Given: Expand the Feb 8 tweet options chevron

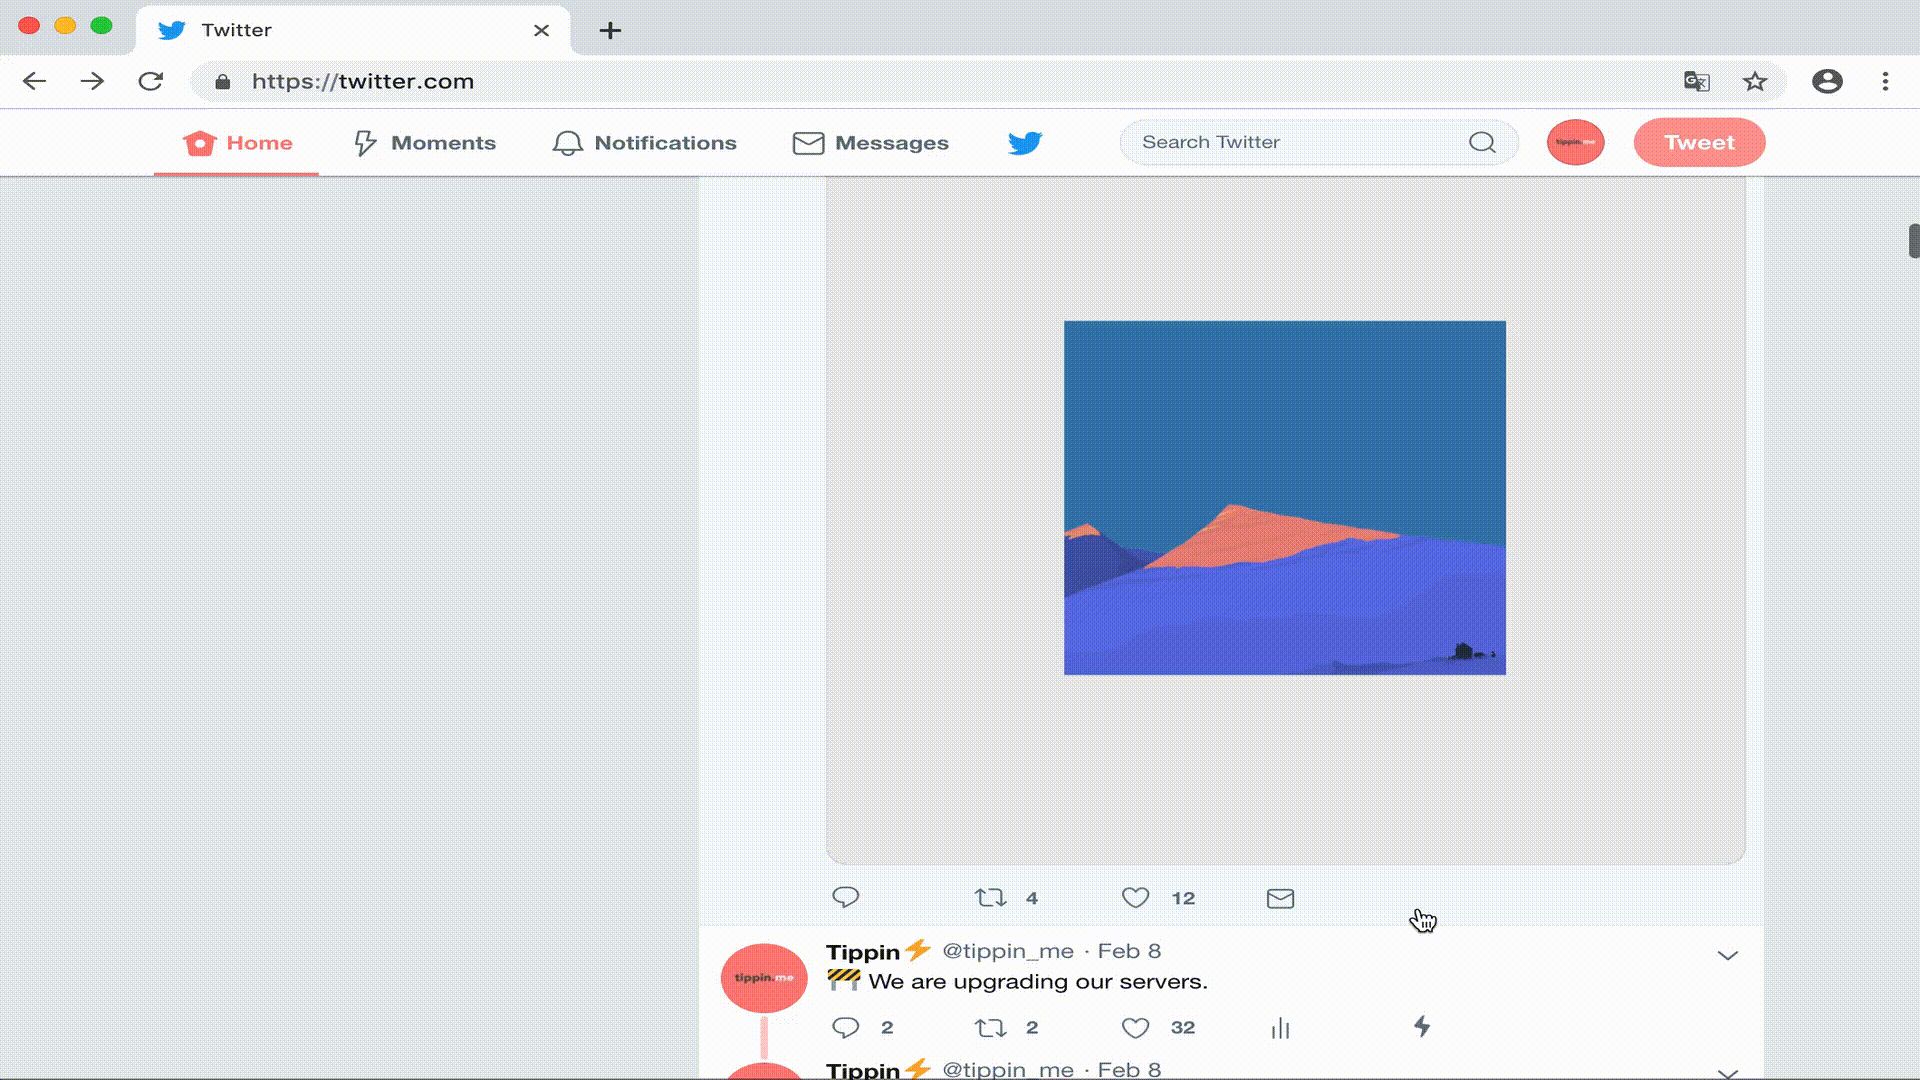Looking at the screenshot, I should pos(1727,956).
